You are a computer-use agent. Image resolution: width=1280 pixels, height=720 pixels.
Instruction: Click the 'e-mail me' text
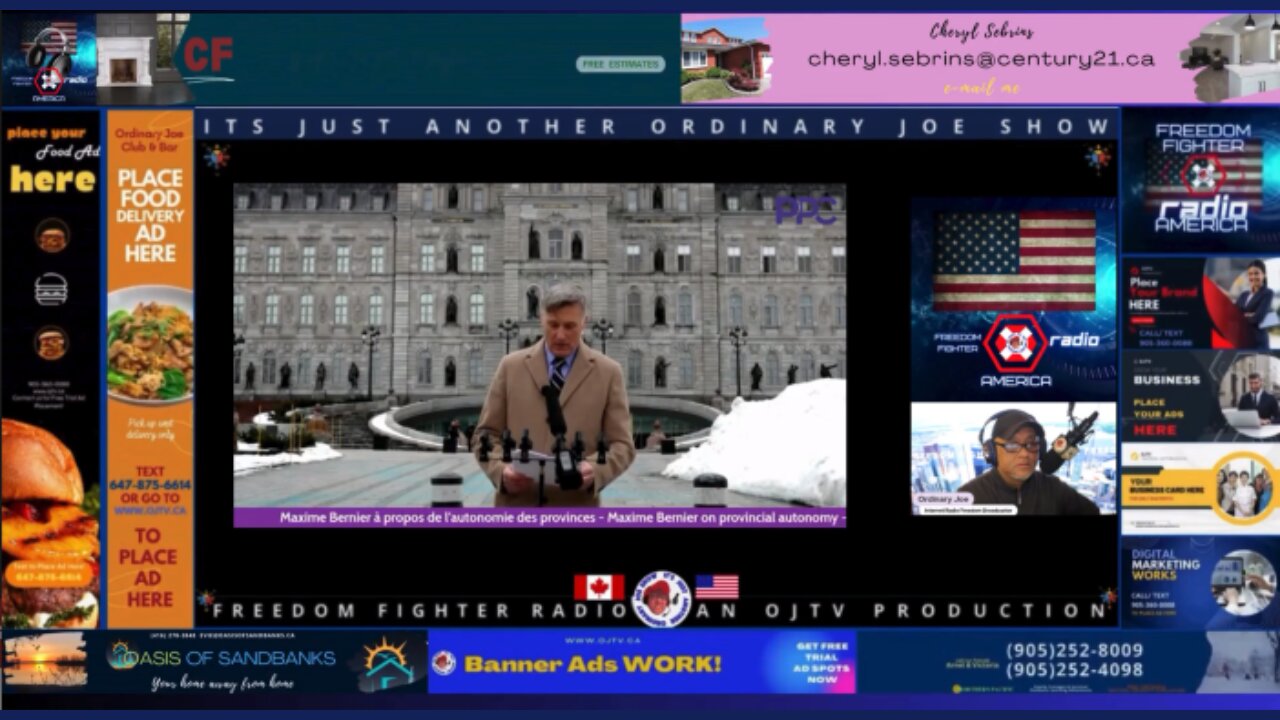[x=980, y=87]
